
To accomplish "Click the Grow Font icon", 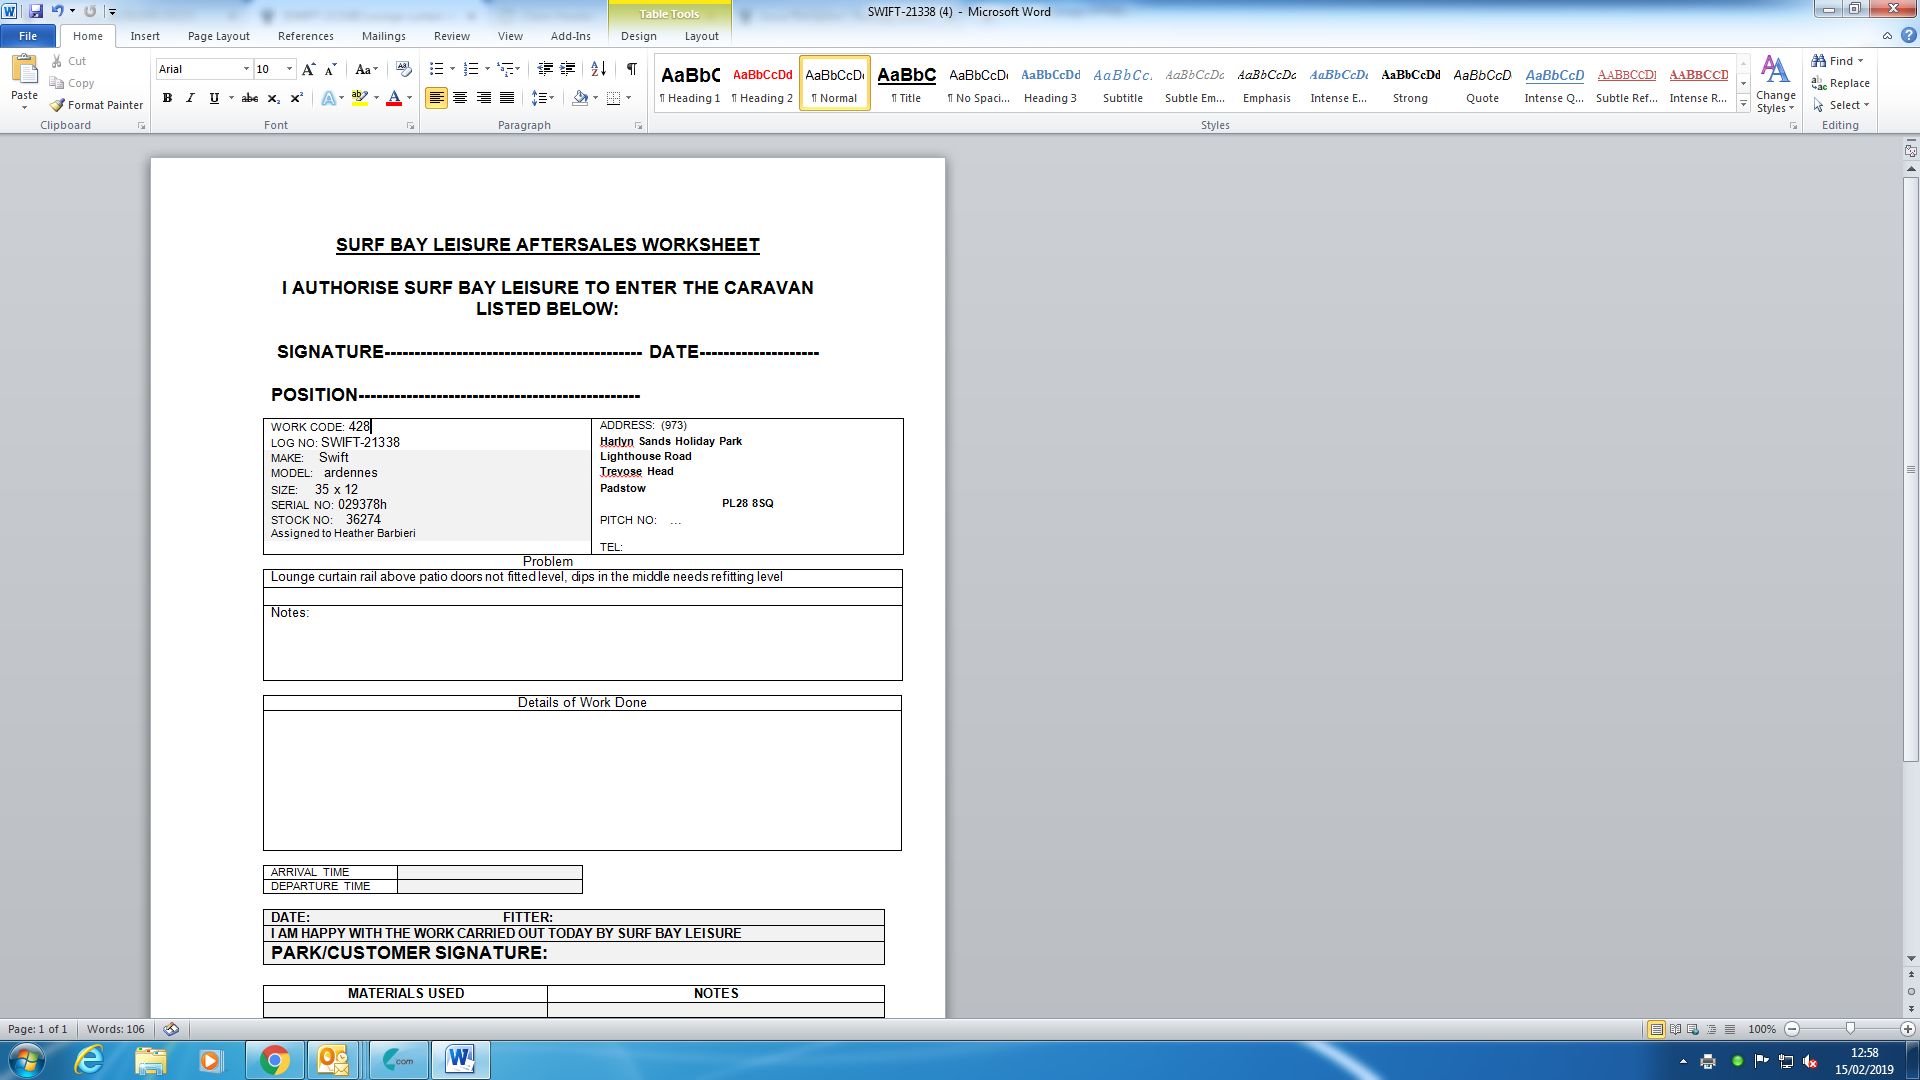I will 309,69.
